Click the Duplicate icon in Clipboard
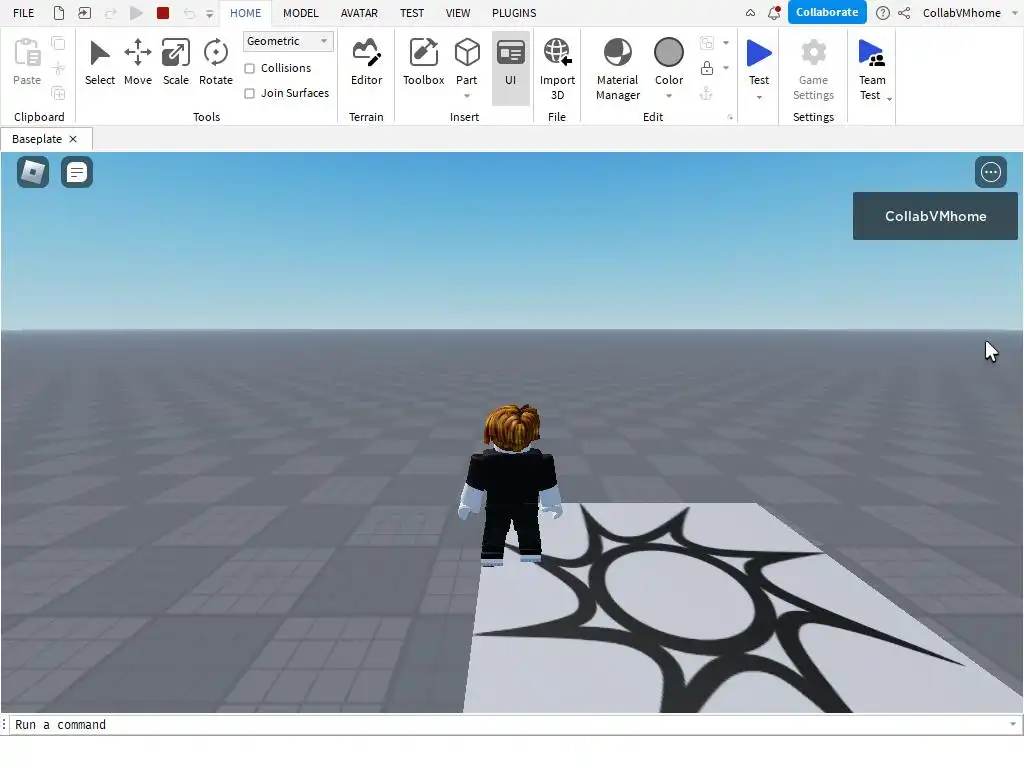 pos(58,93)
